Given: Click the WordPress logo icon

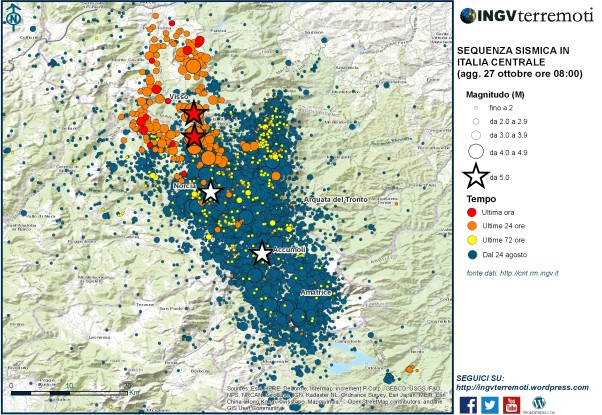Looking at the screenshot, I should click(539, 404).
